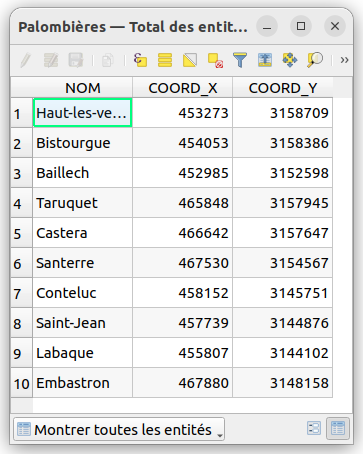
Task: Click COORD_X value 455807
Action: (183, 353)
